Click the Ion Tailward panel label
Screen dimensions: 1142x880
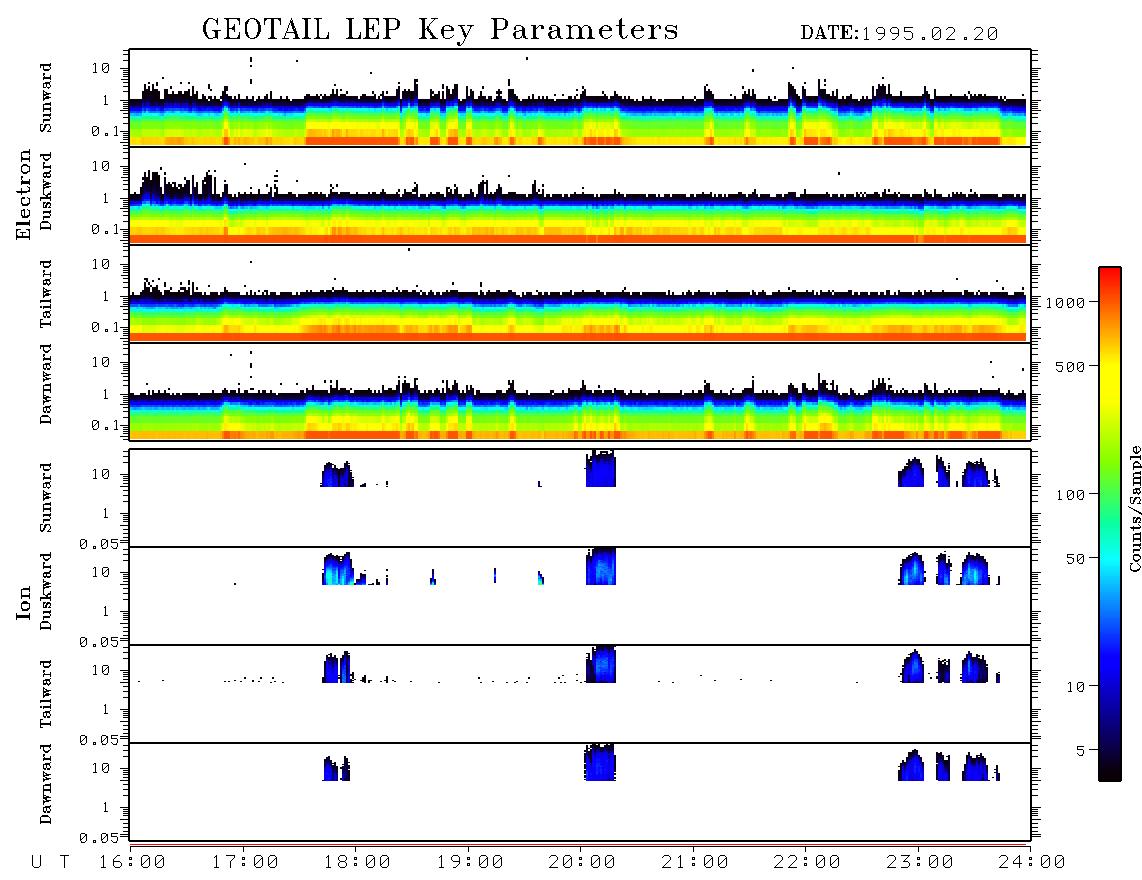coord(46,694)
